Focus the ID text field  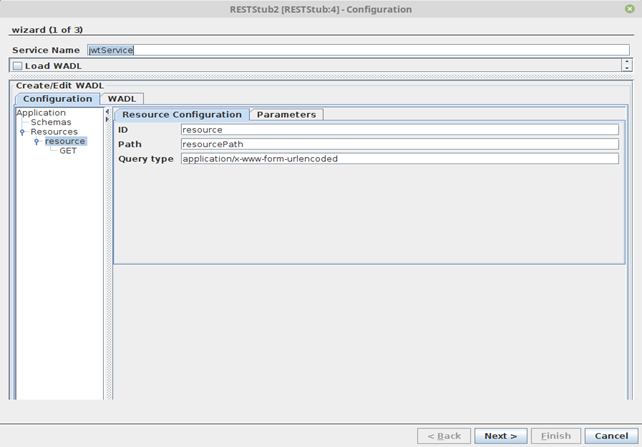pyautogui.click(x=400, y=130)
